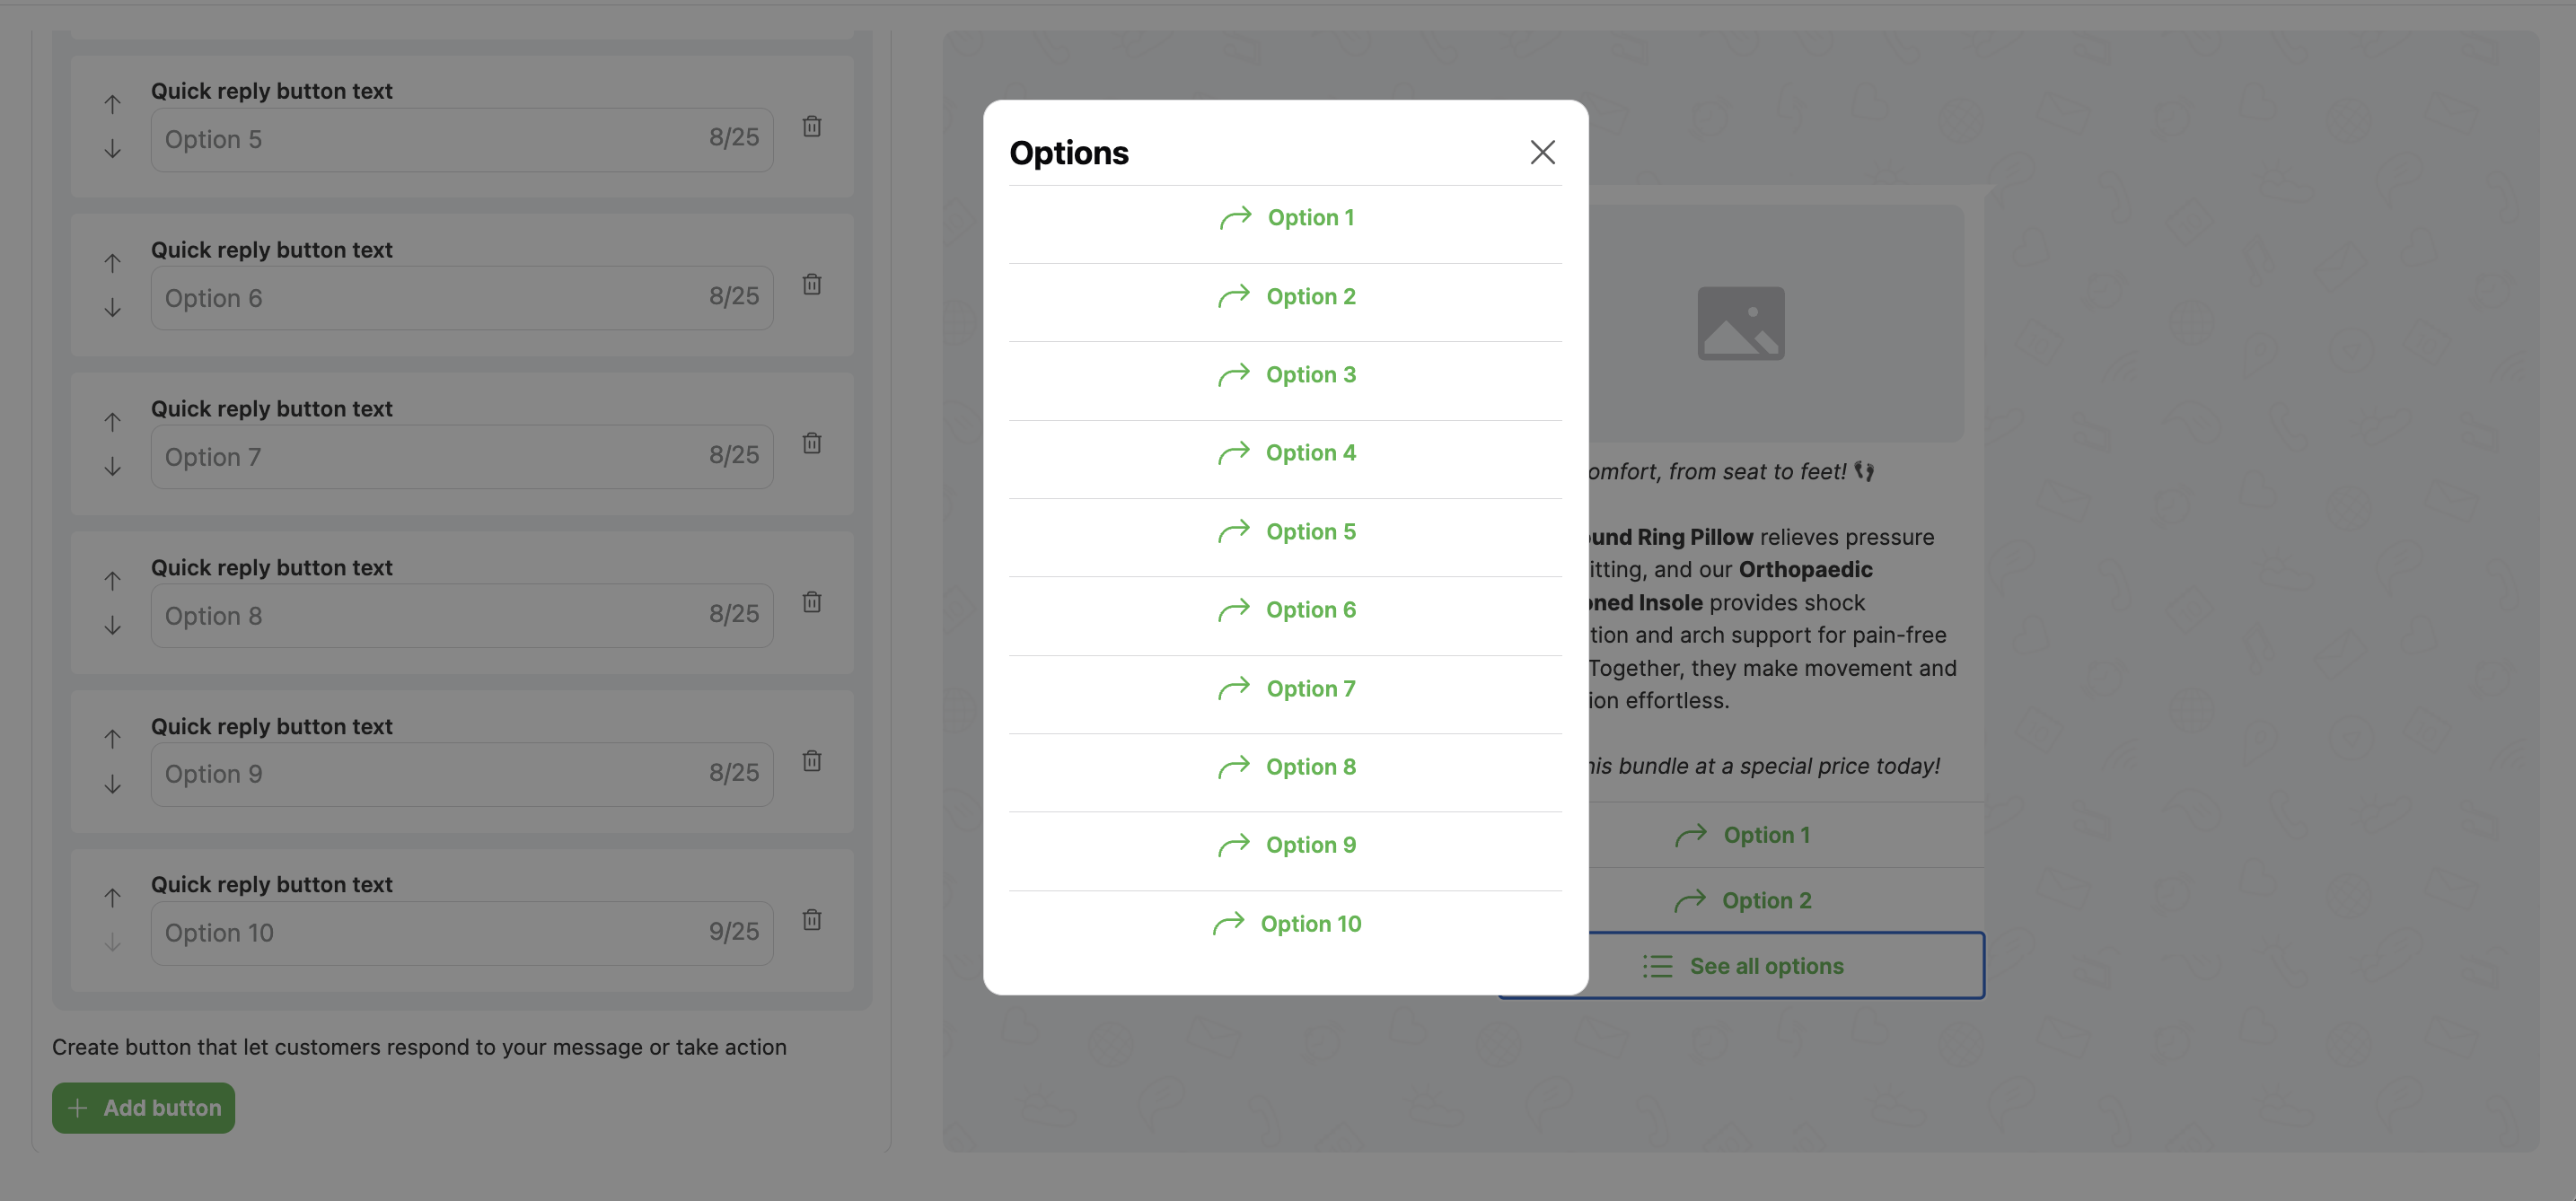Click the image placeholder in preview

[1740, 323]
